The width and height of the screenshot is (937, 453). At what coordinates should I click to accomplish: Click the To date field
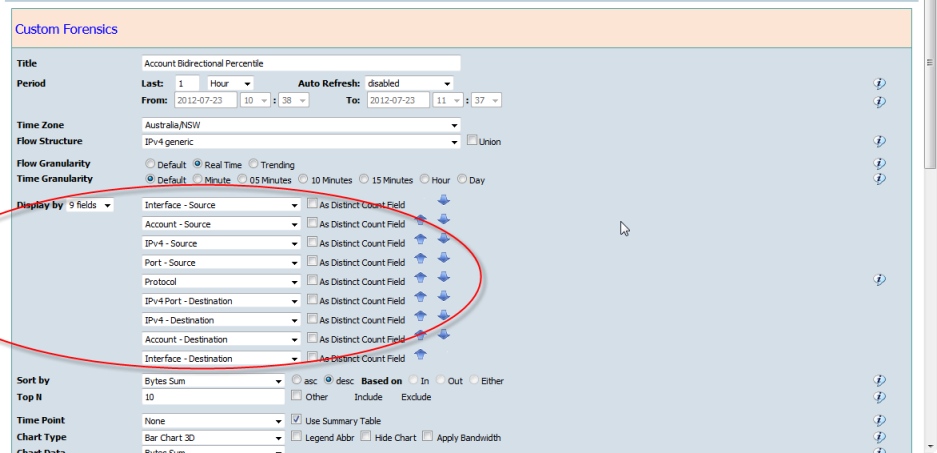pos(398,100)
